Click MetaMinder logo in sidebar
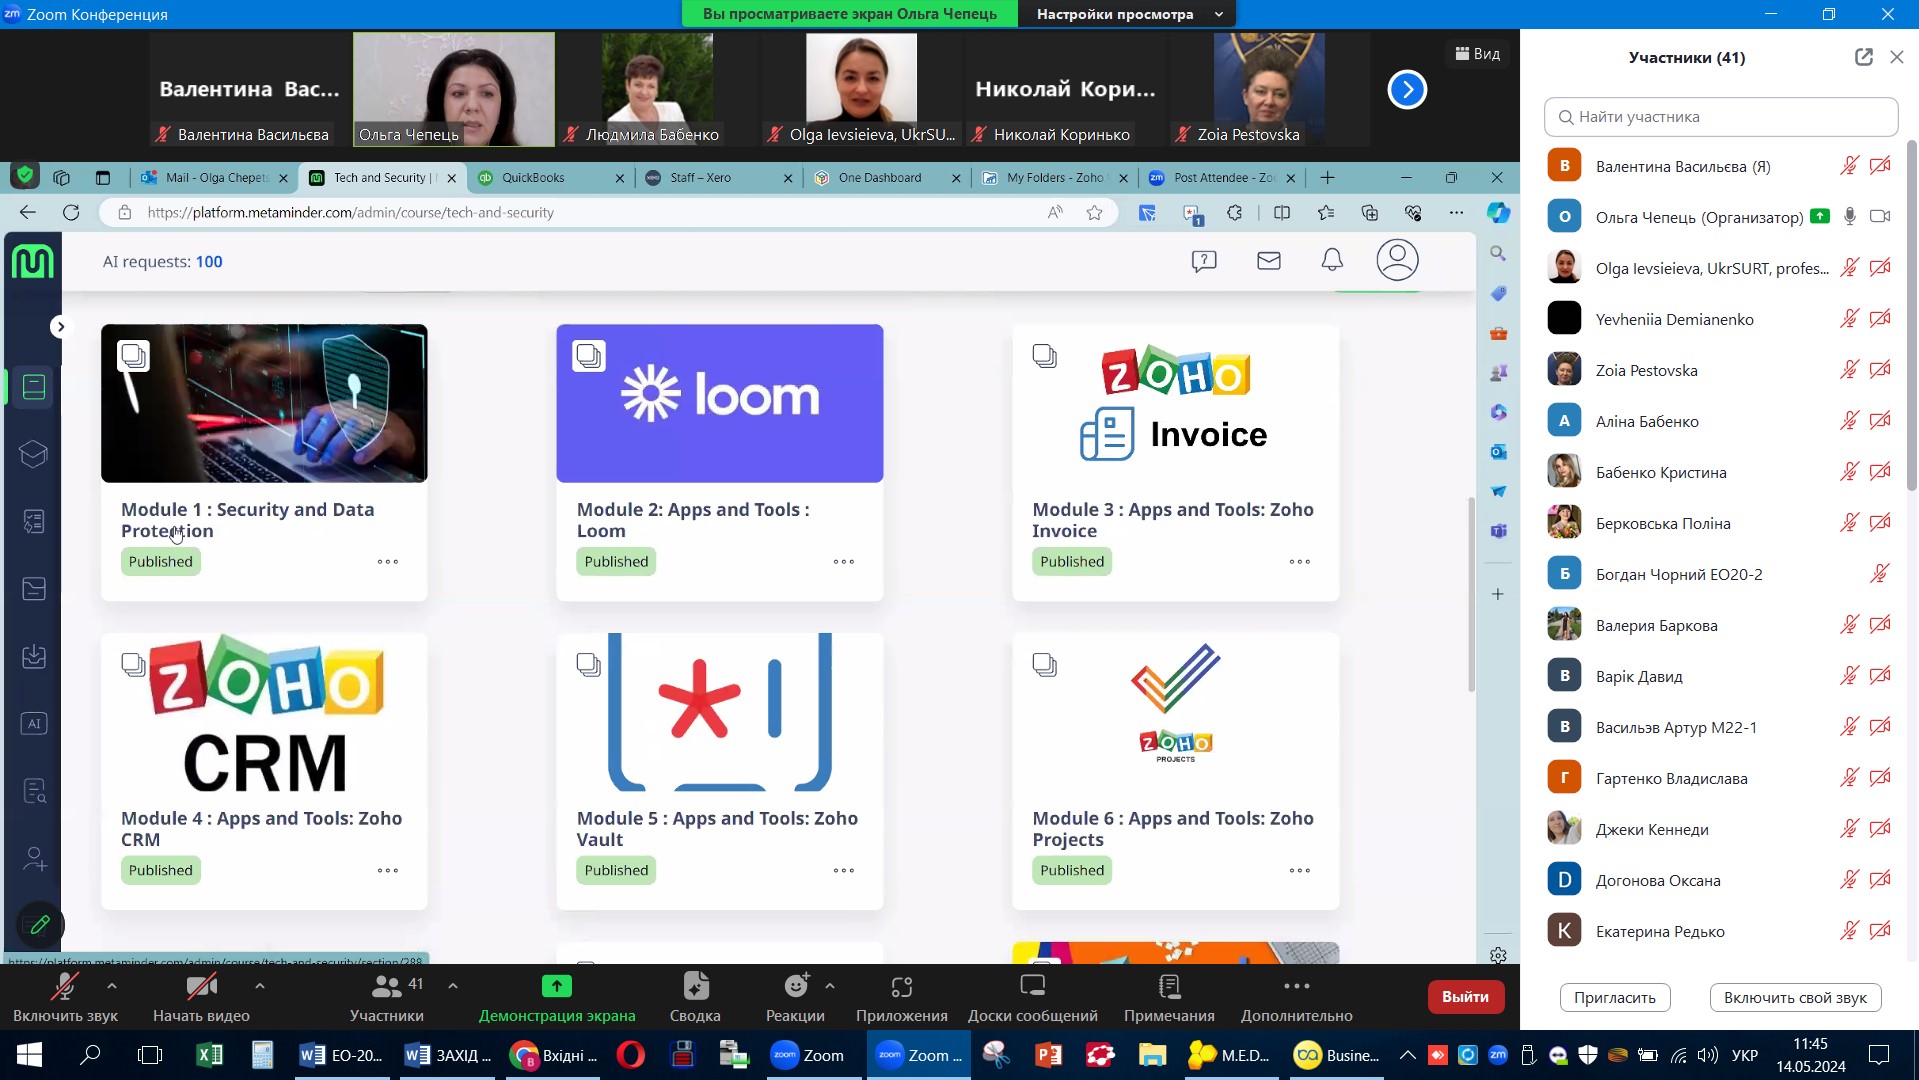The height and width of the screenshot is (1080, 1919). tap(33, 262)
